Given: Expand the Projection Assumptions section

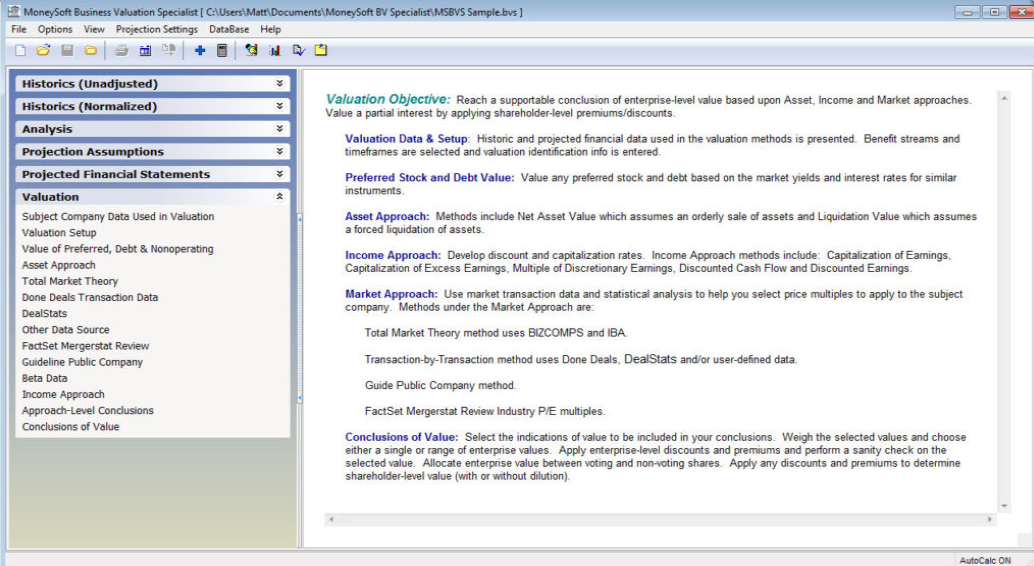Looking at the screenshot, I should (280, 152).
